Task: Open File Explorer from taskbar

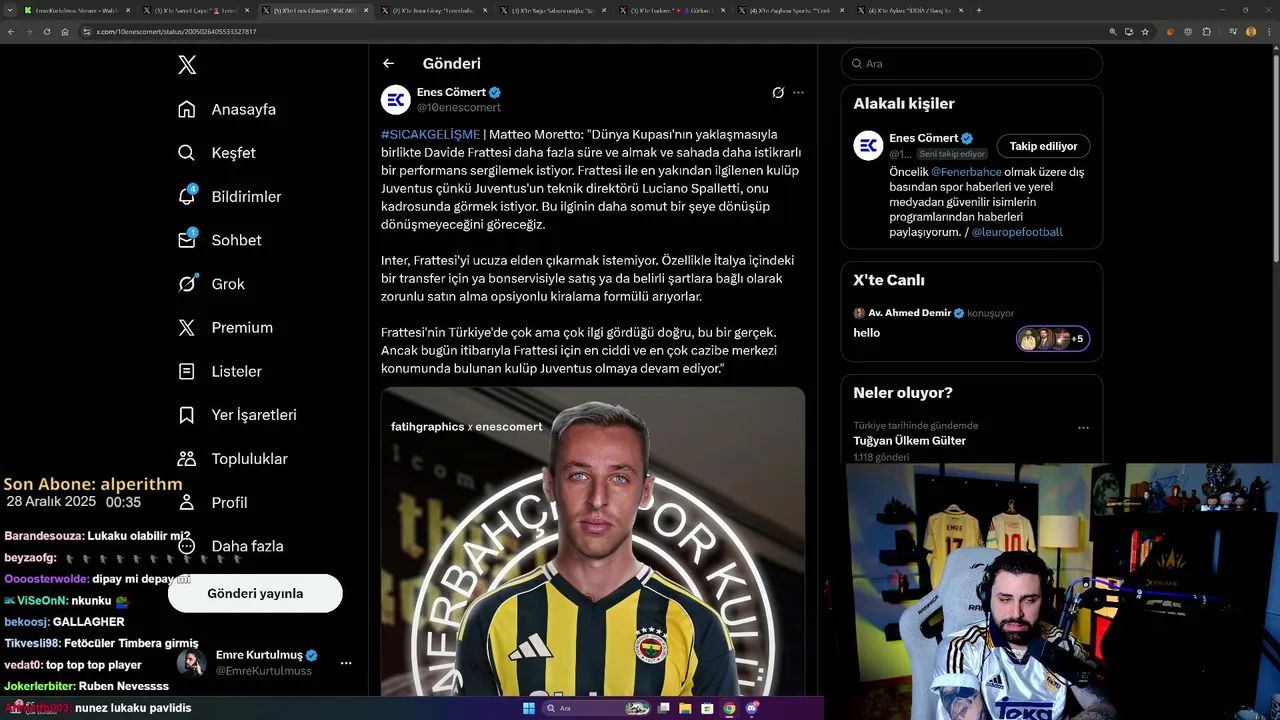Action: coord(685,708)
